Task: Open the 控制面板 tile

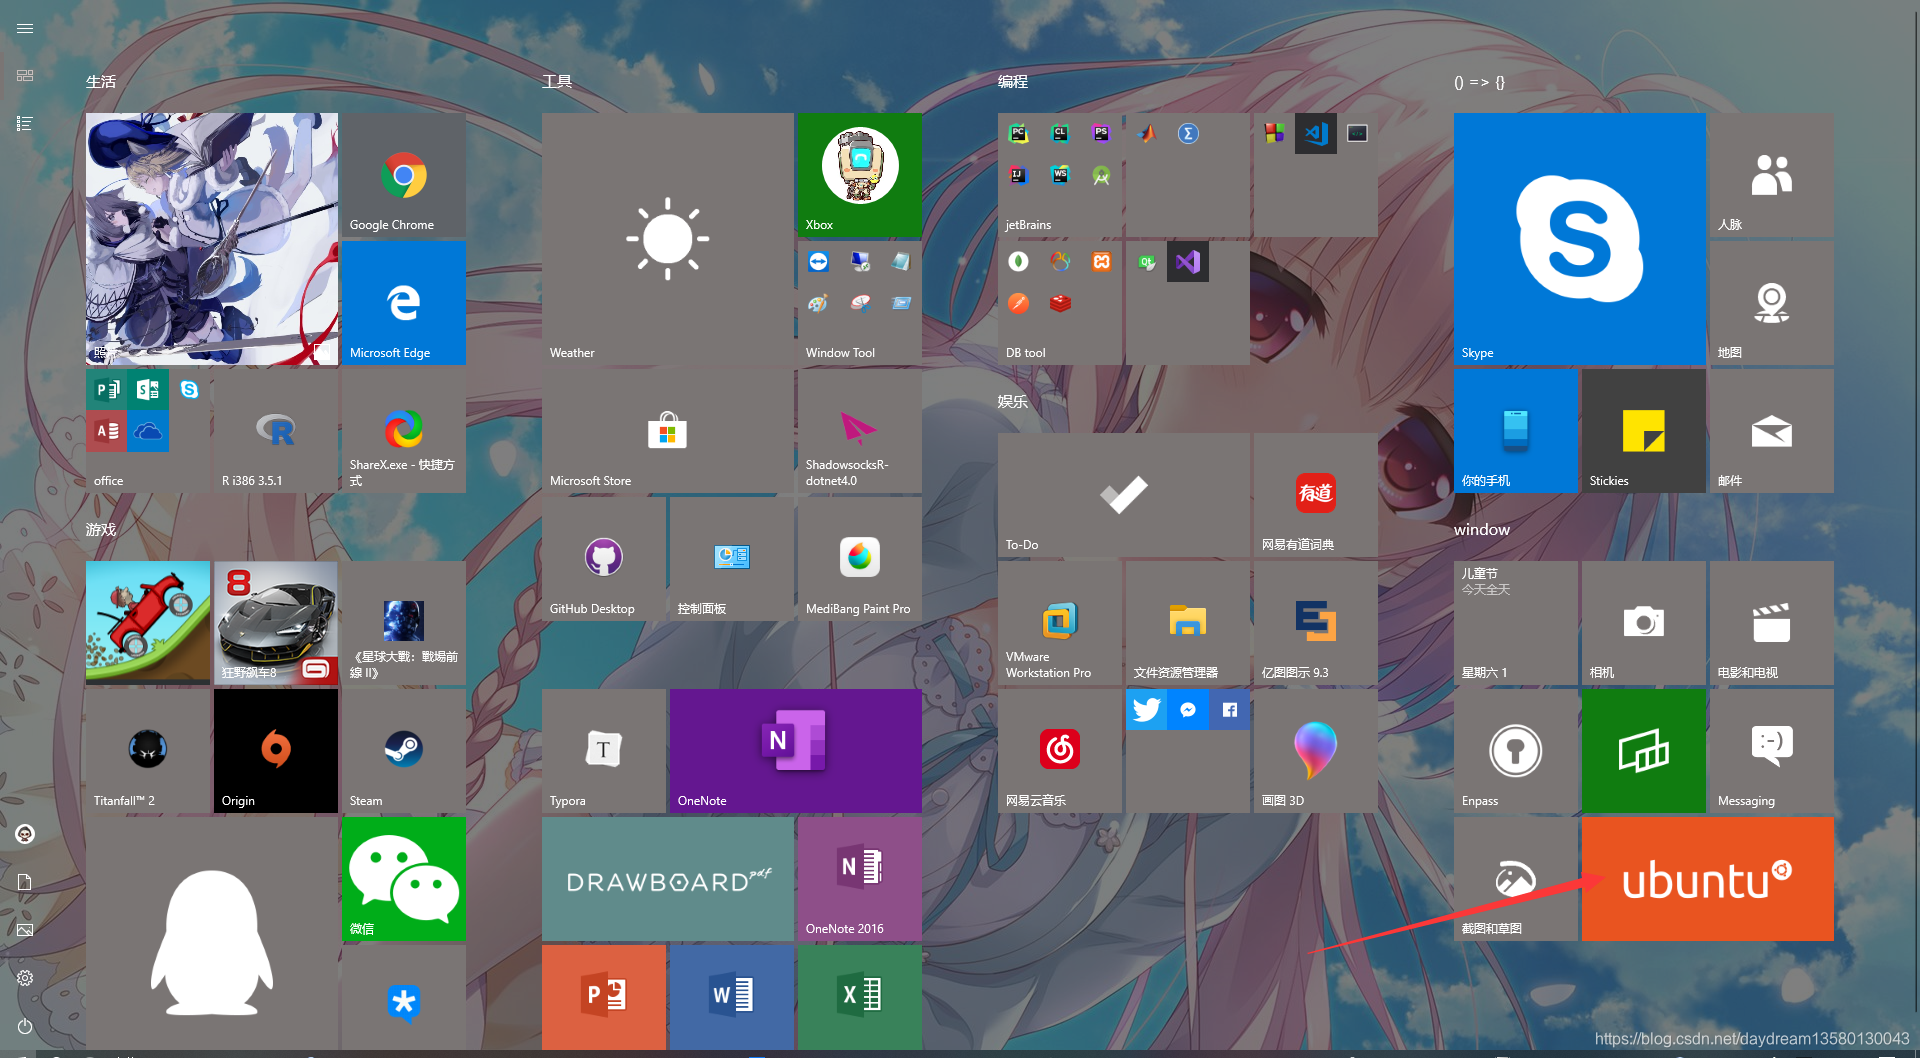Action: [x=732, y=559]
